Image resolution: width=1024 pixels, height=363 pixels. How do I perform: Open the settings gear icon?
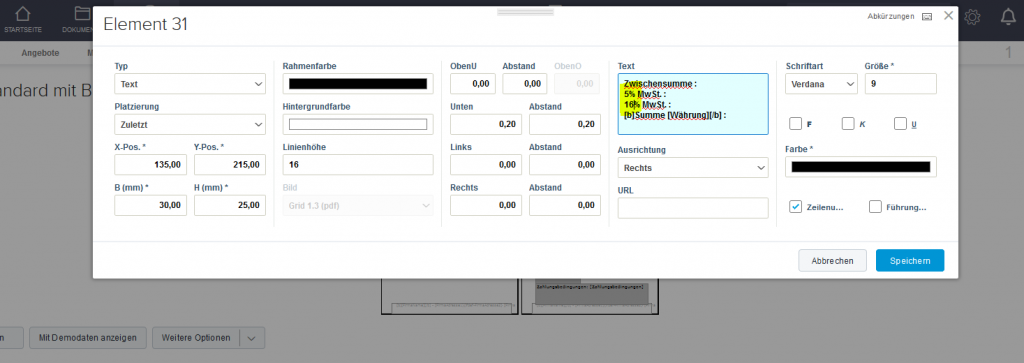(x=972, y=18)
